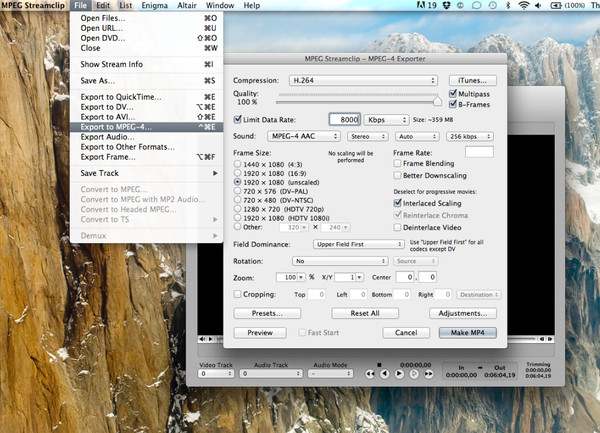Enable the Multipass checkbox
600x433 pixels.
tap(453, 93)
